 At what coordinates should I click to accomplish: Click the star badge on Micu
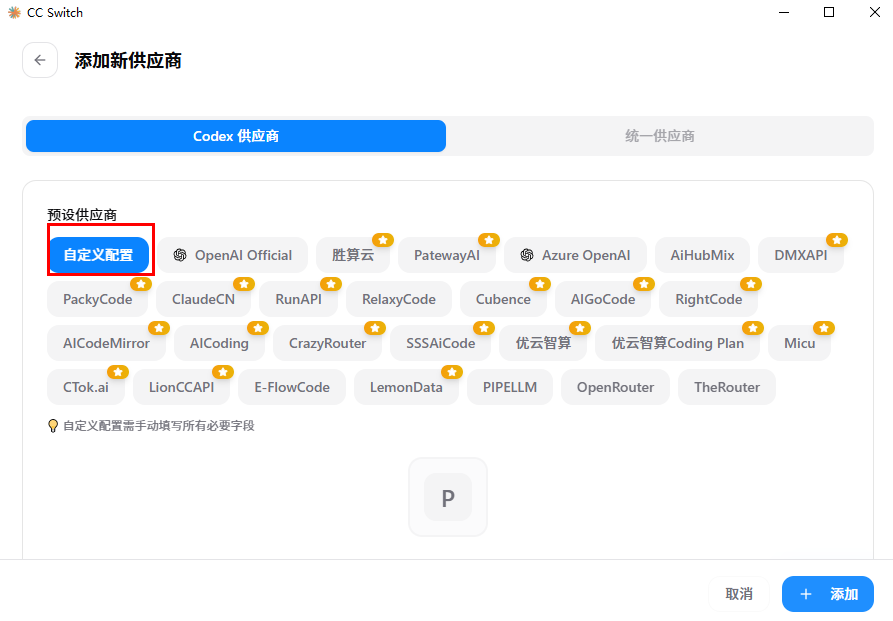pos(824,328)
